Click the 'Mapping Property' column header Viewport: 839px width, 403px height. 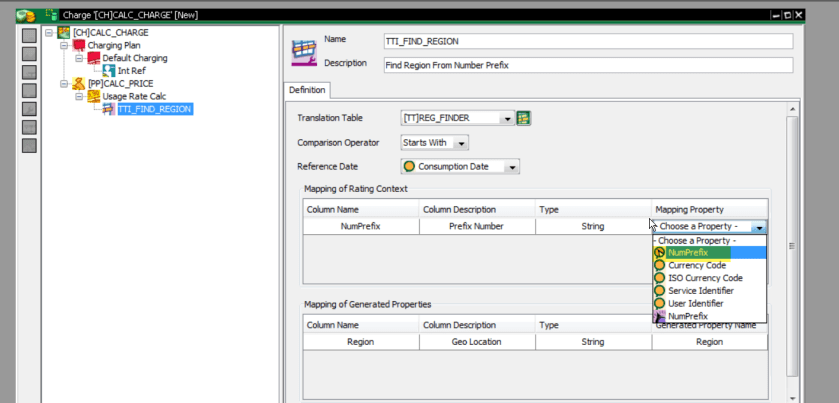pyautogui.click(x=710, y=210)
